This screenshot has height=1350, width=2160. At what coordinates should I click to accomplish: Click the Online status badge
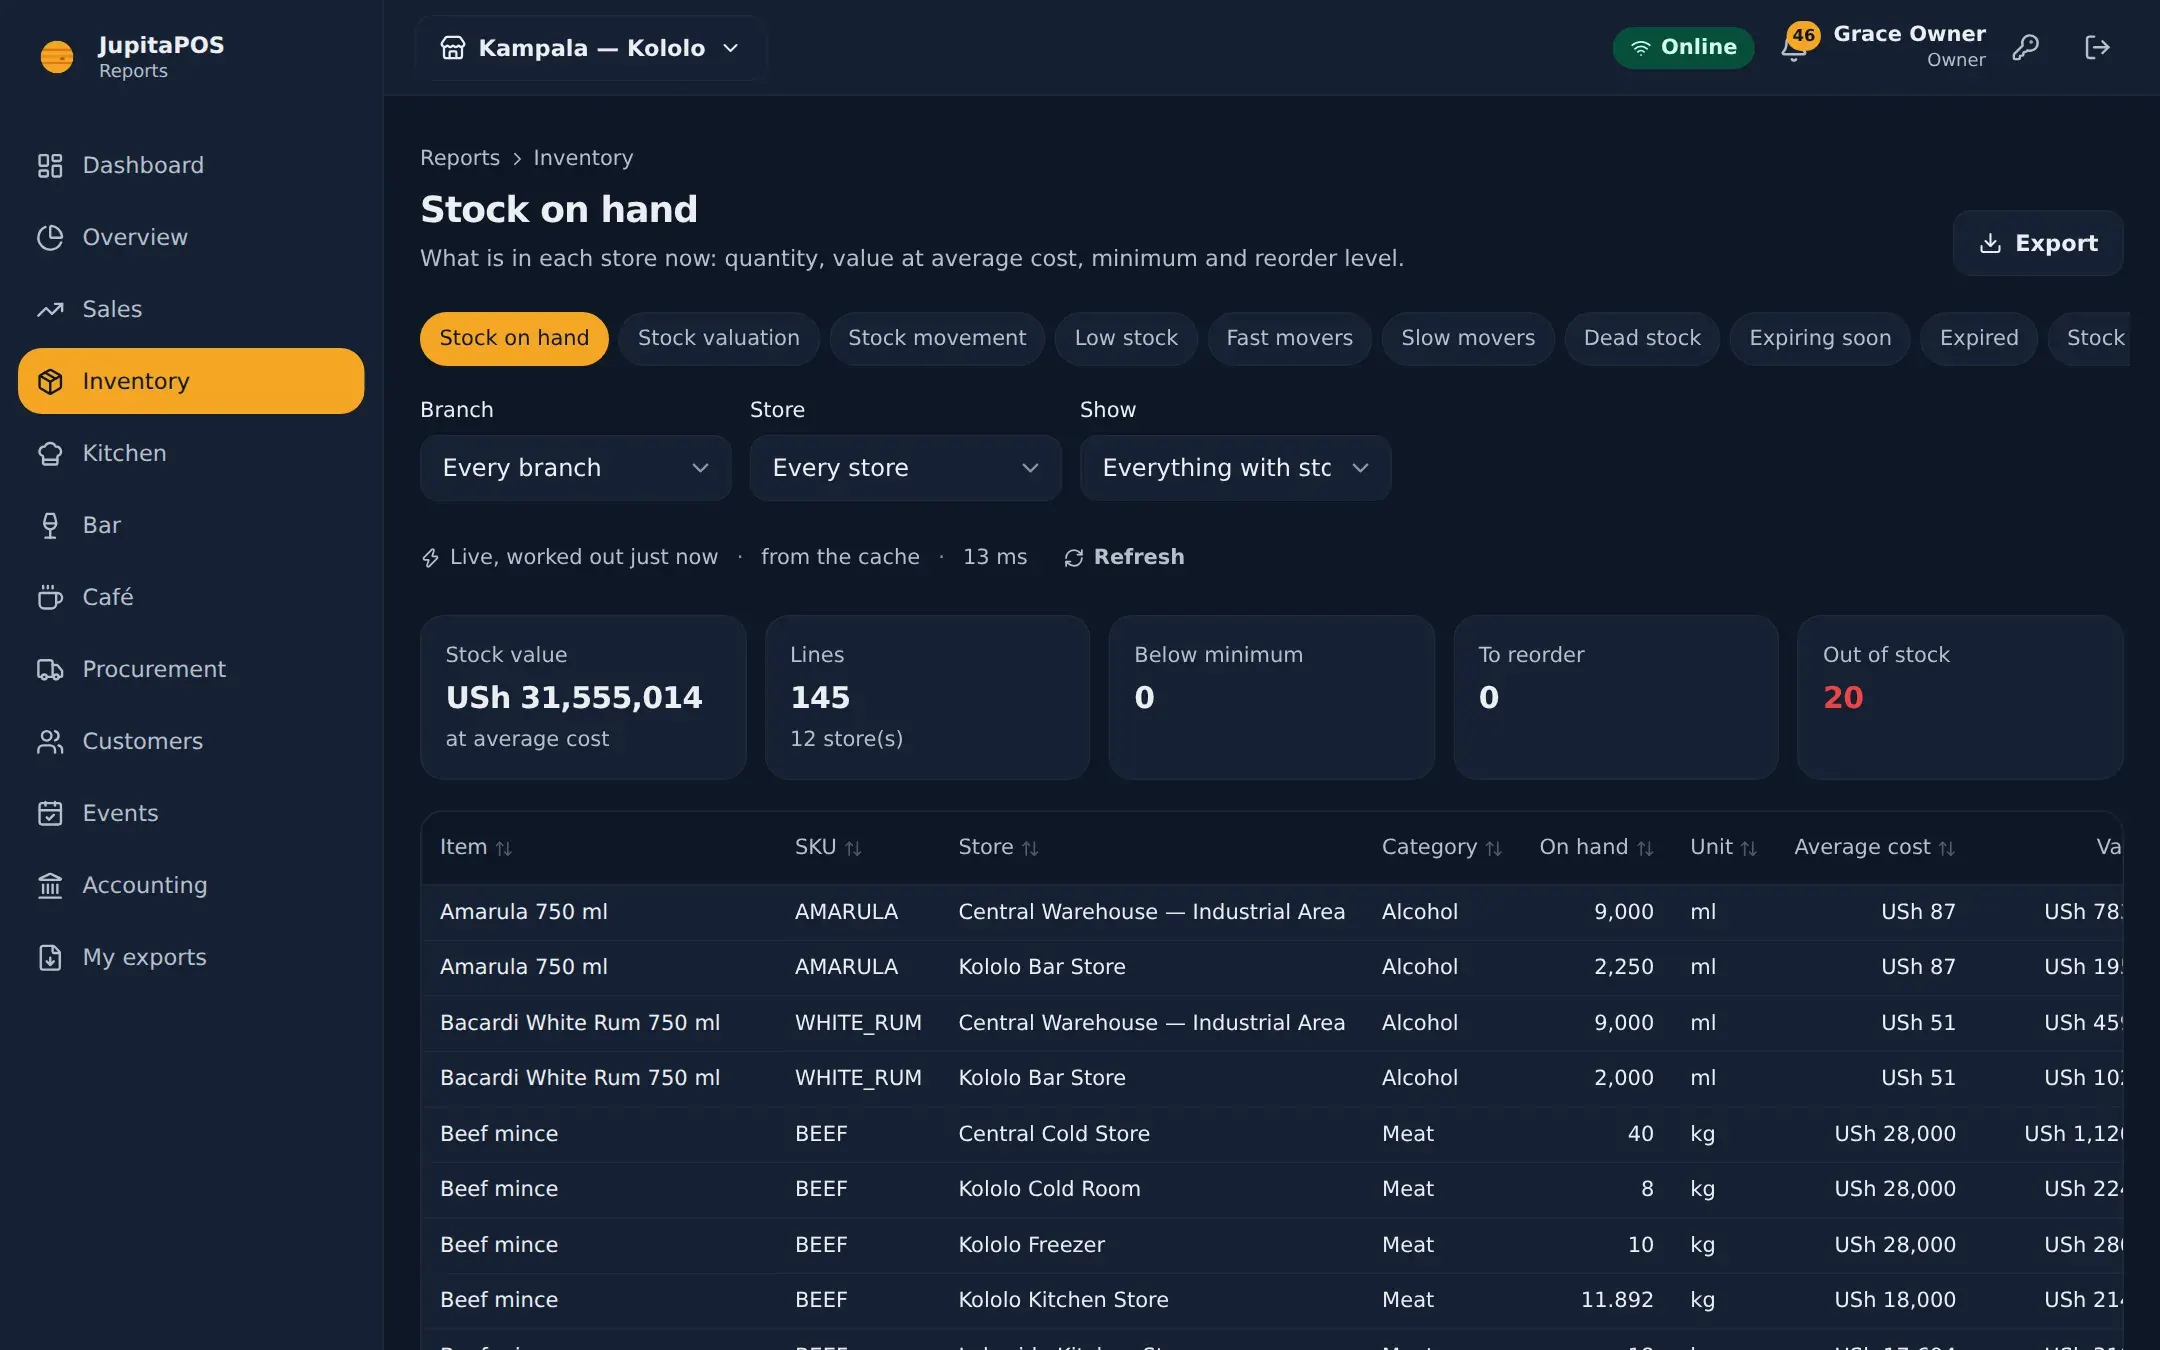point(1683,47)
